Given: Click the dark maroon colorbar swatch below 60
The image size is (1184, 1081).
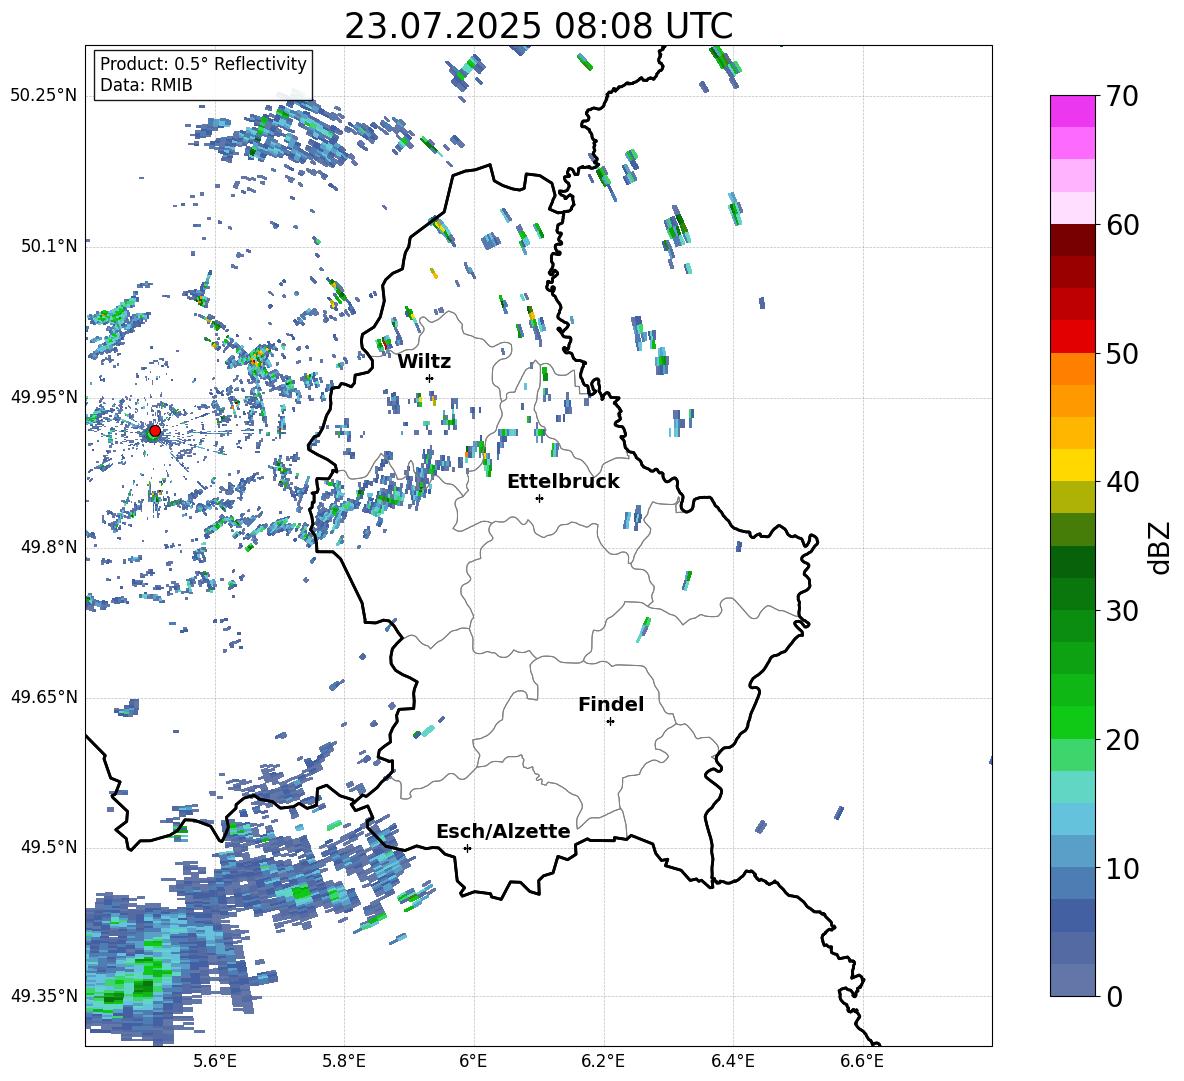Looking at the screenshot, I should [x=1072, y=240].
